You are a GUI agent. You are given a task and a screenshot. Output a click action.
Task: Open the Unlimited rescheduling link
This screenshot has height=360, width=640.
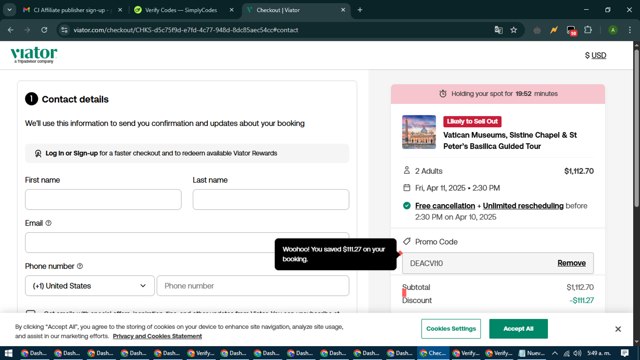tap(523, 206)
